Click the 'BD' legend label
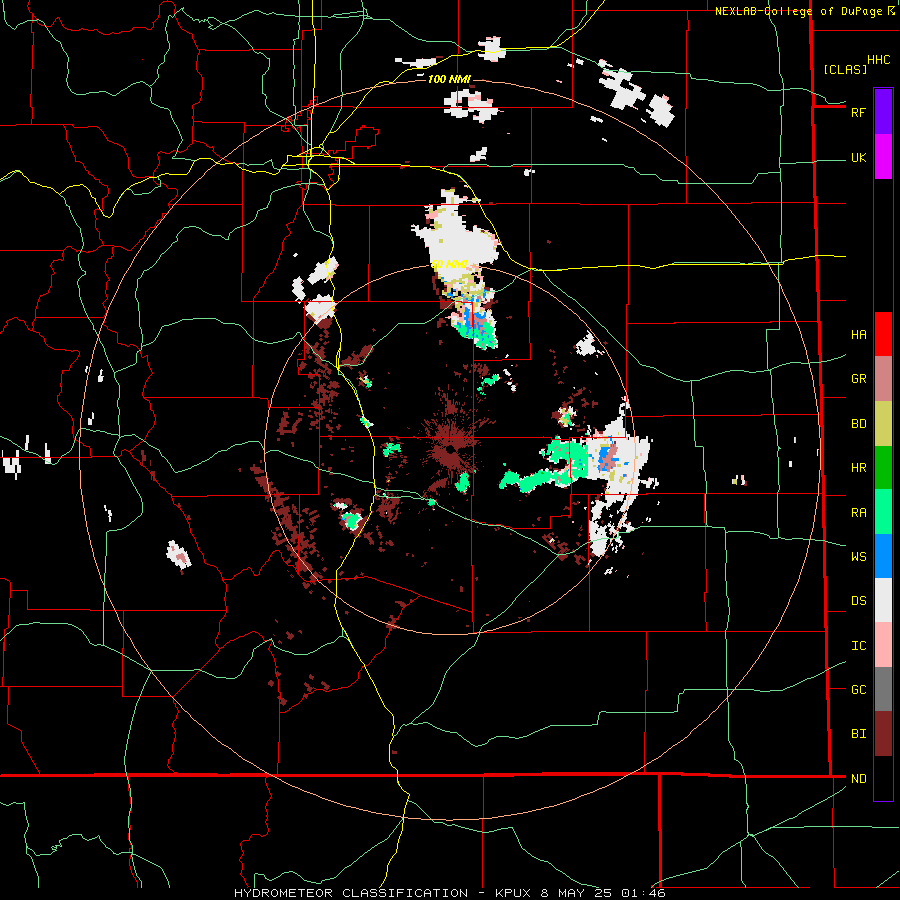 (x=858, y=424)
